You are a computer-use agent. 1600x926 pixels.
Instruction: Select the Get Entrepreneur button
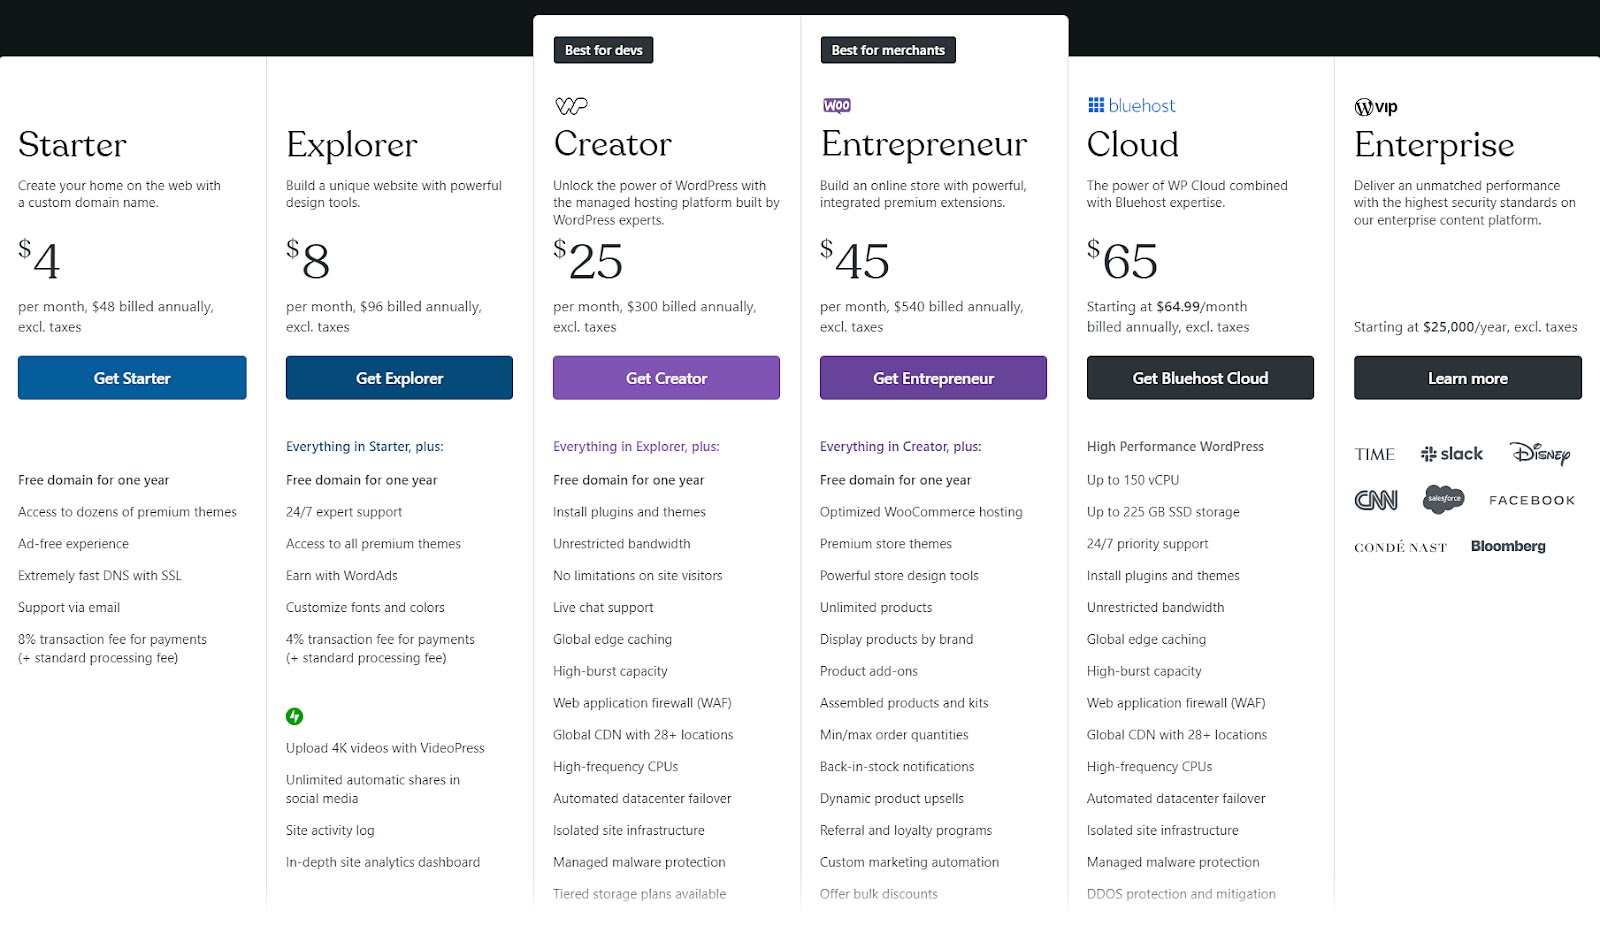pos(933,378)
